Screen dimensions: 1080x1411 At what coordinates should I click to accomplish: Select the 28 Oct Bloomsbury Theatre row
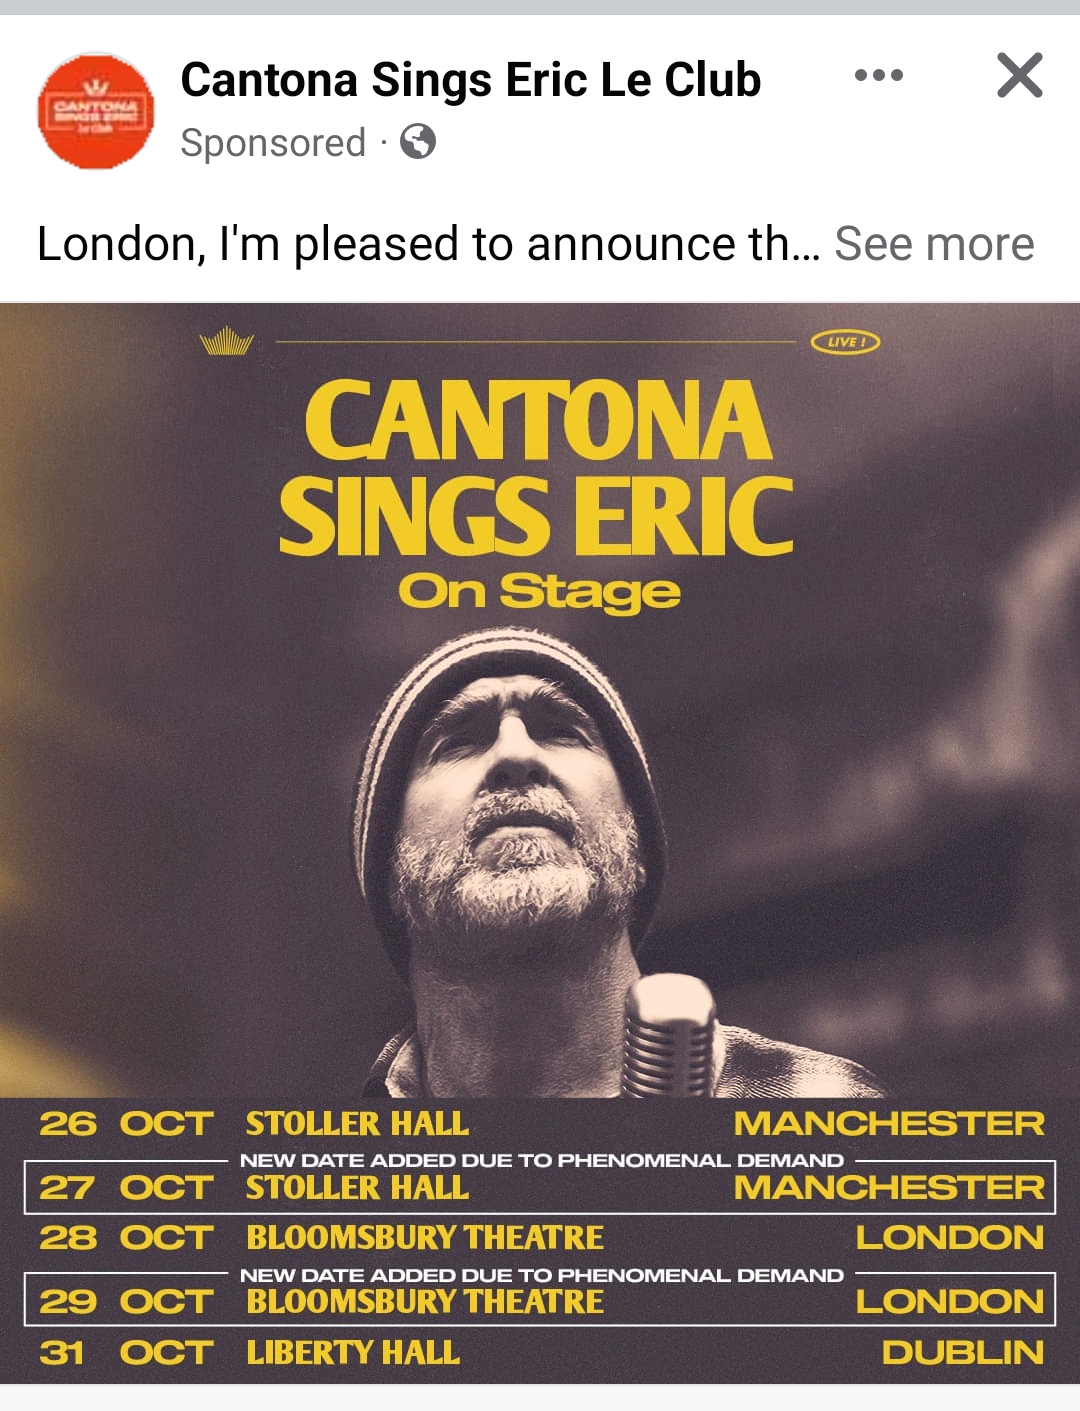coord(540,1238)
